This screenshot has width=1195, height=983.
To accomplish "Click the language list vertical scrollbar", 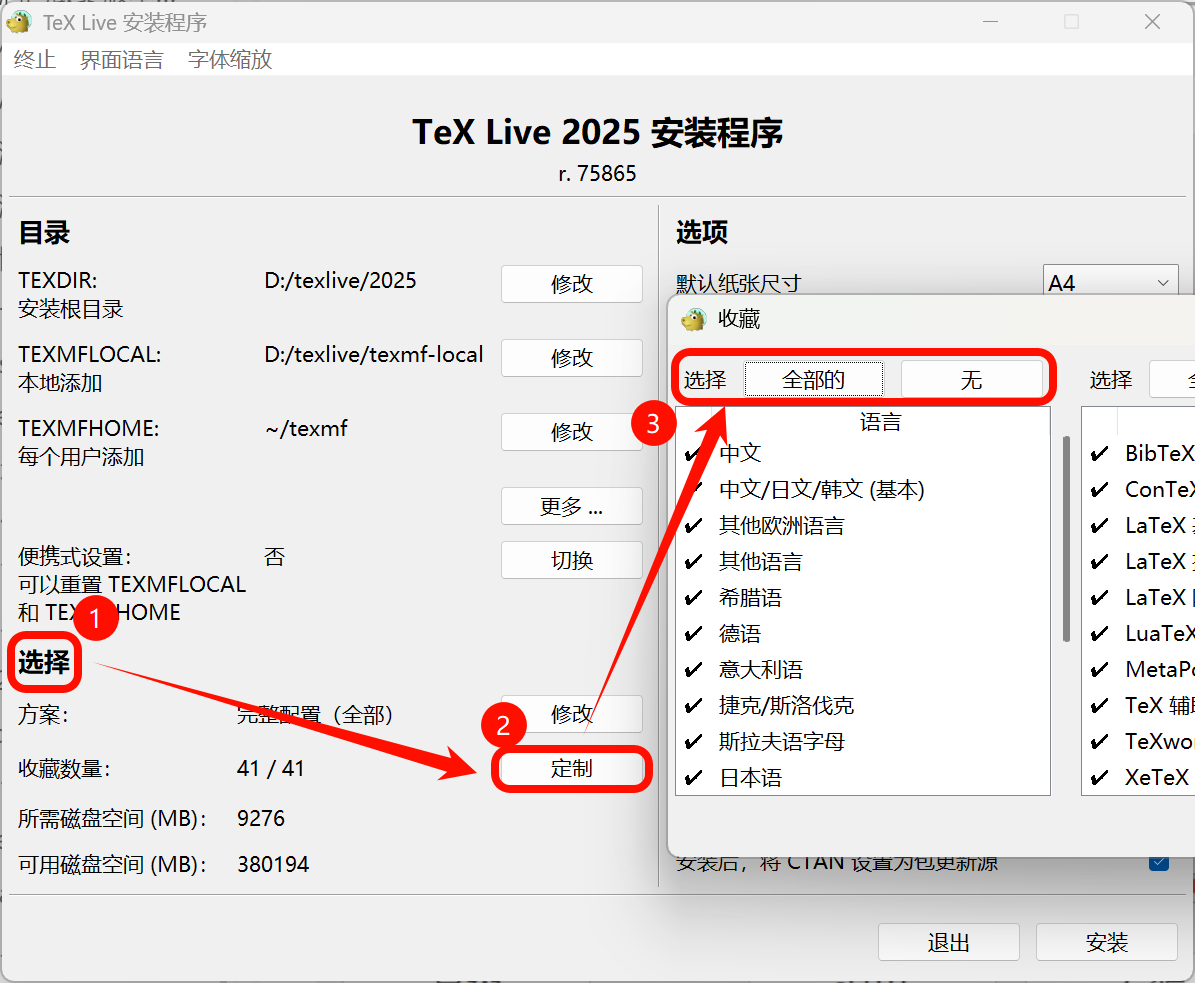I will (x=1066, y=540).
